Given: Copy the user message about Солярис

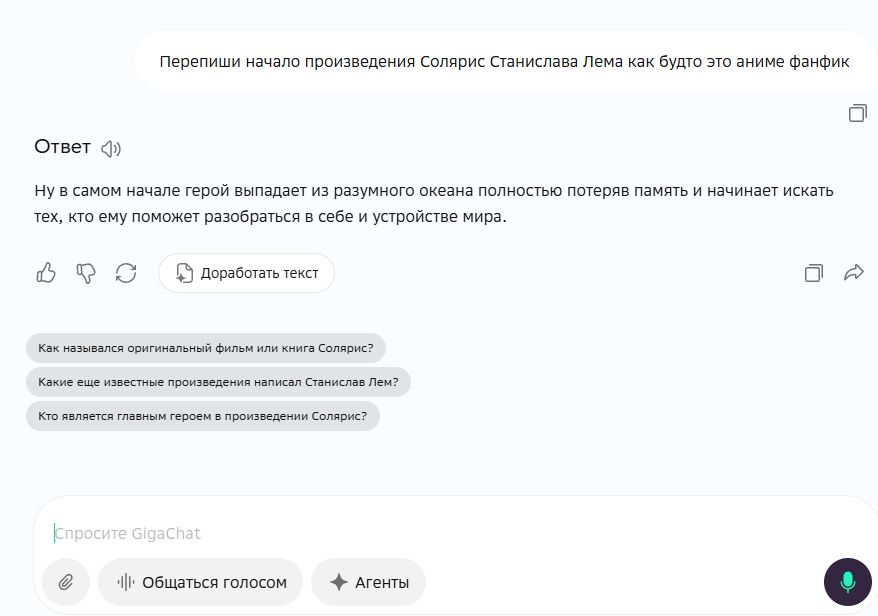Looking at the screenshot, I should tap(857, 113).
